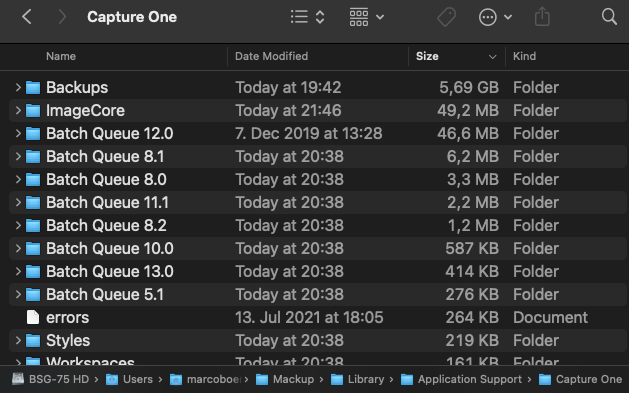The image size is (629, 393).
Task: Click the Styles folder name
Action: 68,340
